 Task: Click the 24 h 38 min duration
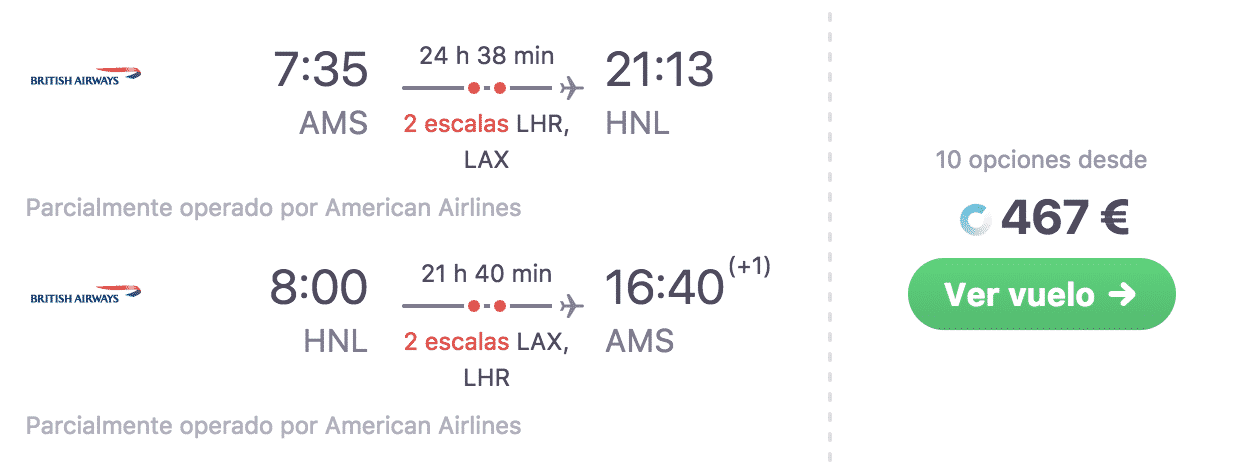[x=486, y=56]
